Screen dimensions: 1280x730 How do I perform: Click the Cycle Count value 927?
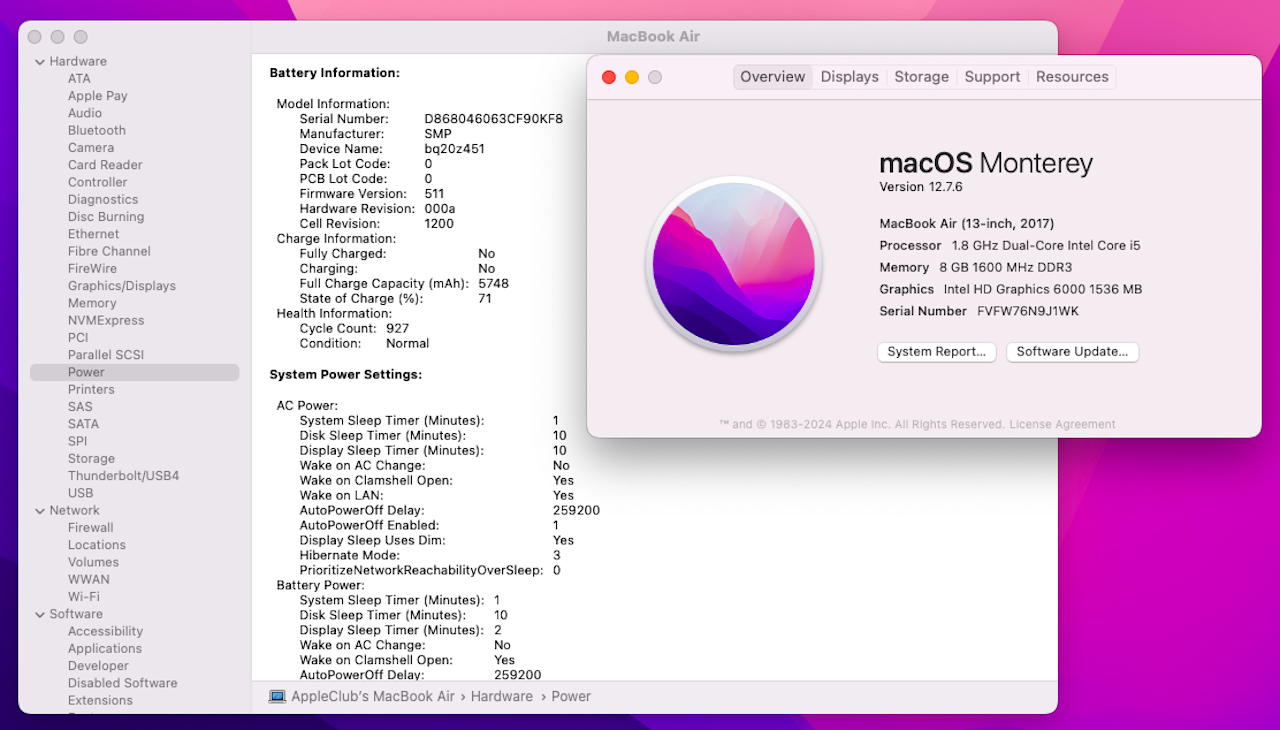click(397, 328)
